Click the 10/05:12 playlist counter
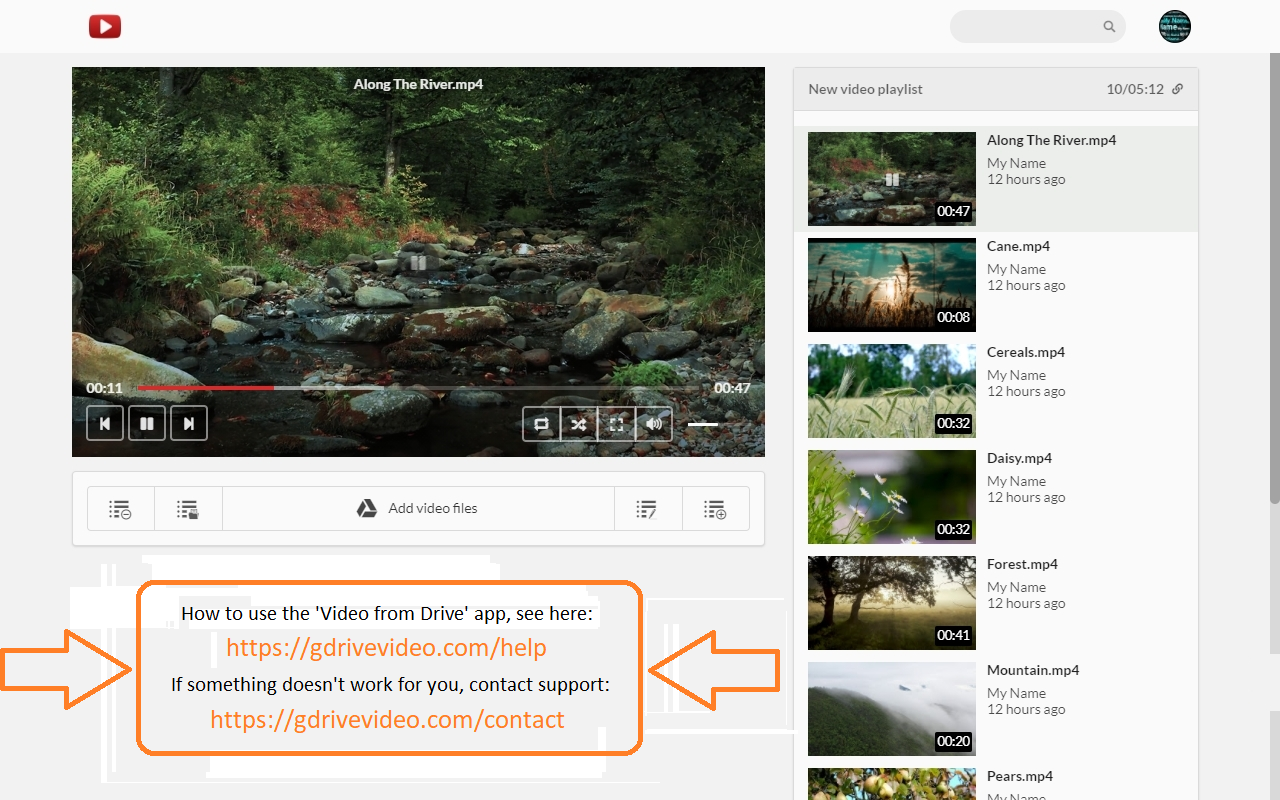The image size is (1280, 800). pyautogui.click(x=1135, y=89)
